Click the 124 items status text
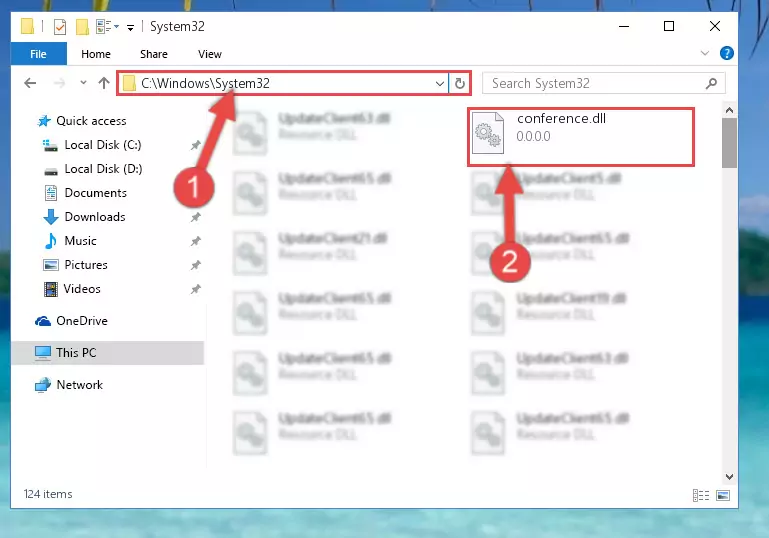 click(x=48, y=494)
